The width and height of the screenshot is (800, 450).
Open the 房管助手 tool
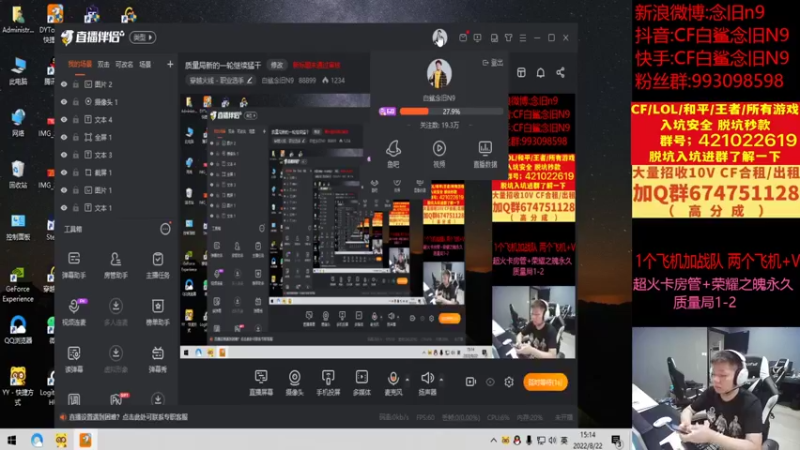(x=116, y=264)
